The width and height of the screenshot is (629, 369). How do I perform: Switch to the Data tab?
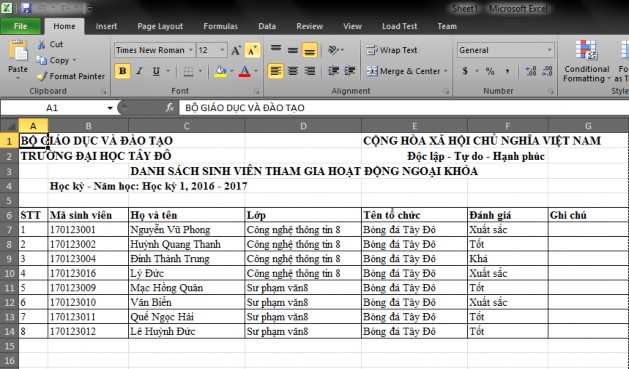click(x=267, y=26)
